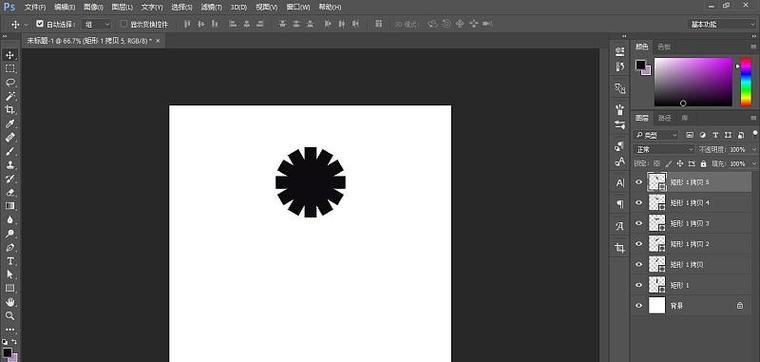
Task: Hide layer 矩形 1 拷贝 5
Action: pyautogui.click(x=639, y=182)
